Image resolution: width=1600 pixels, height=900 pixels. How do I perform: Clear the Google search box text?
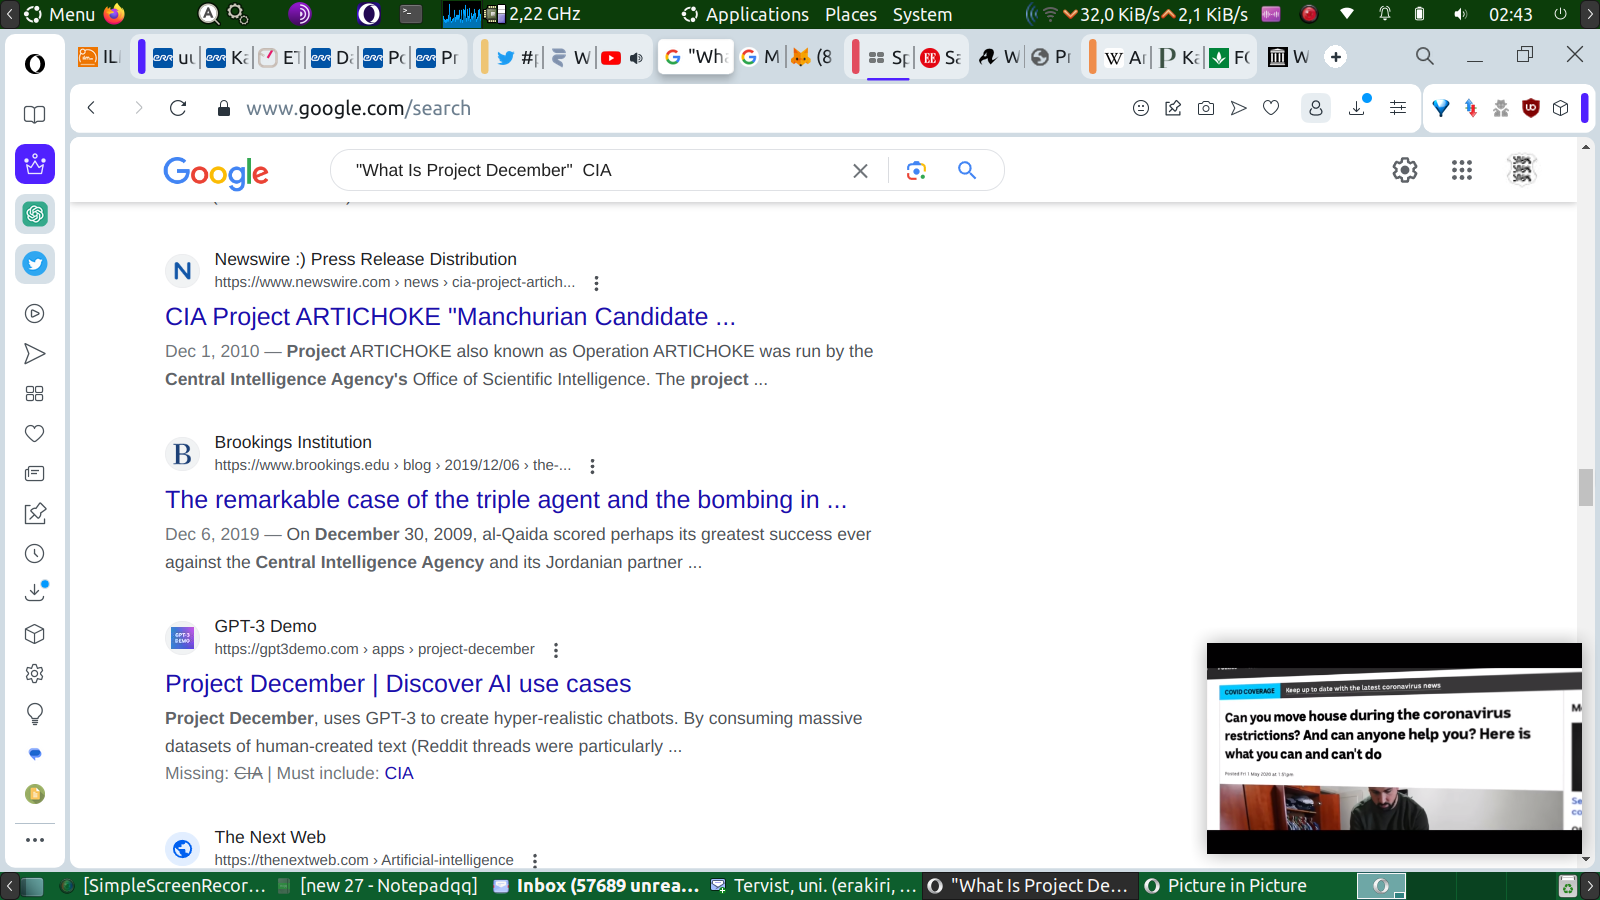860,171
